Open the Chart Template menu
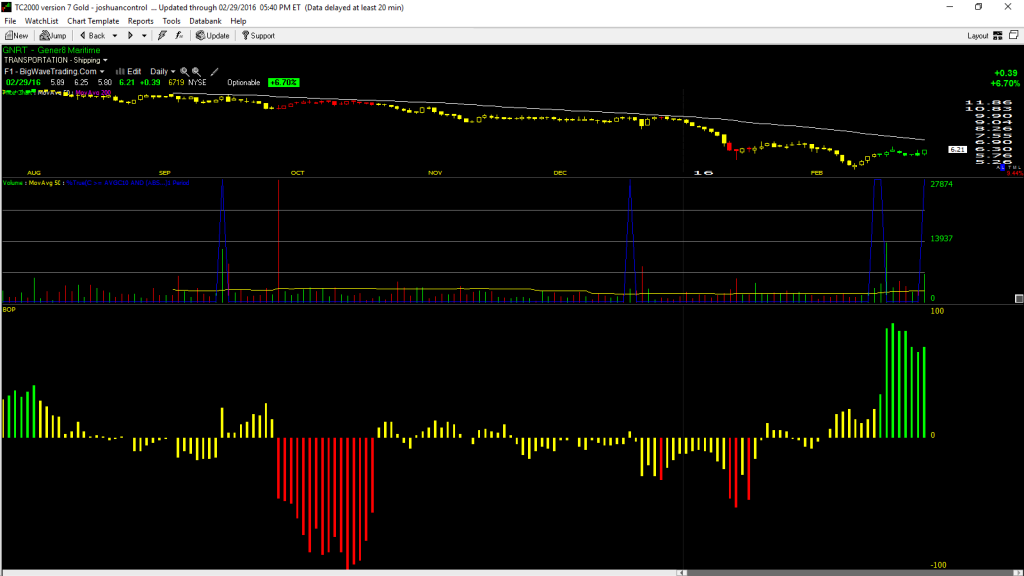This screenshot has width=1024, height=576. pos(93,21)
